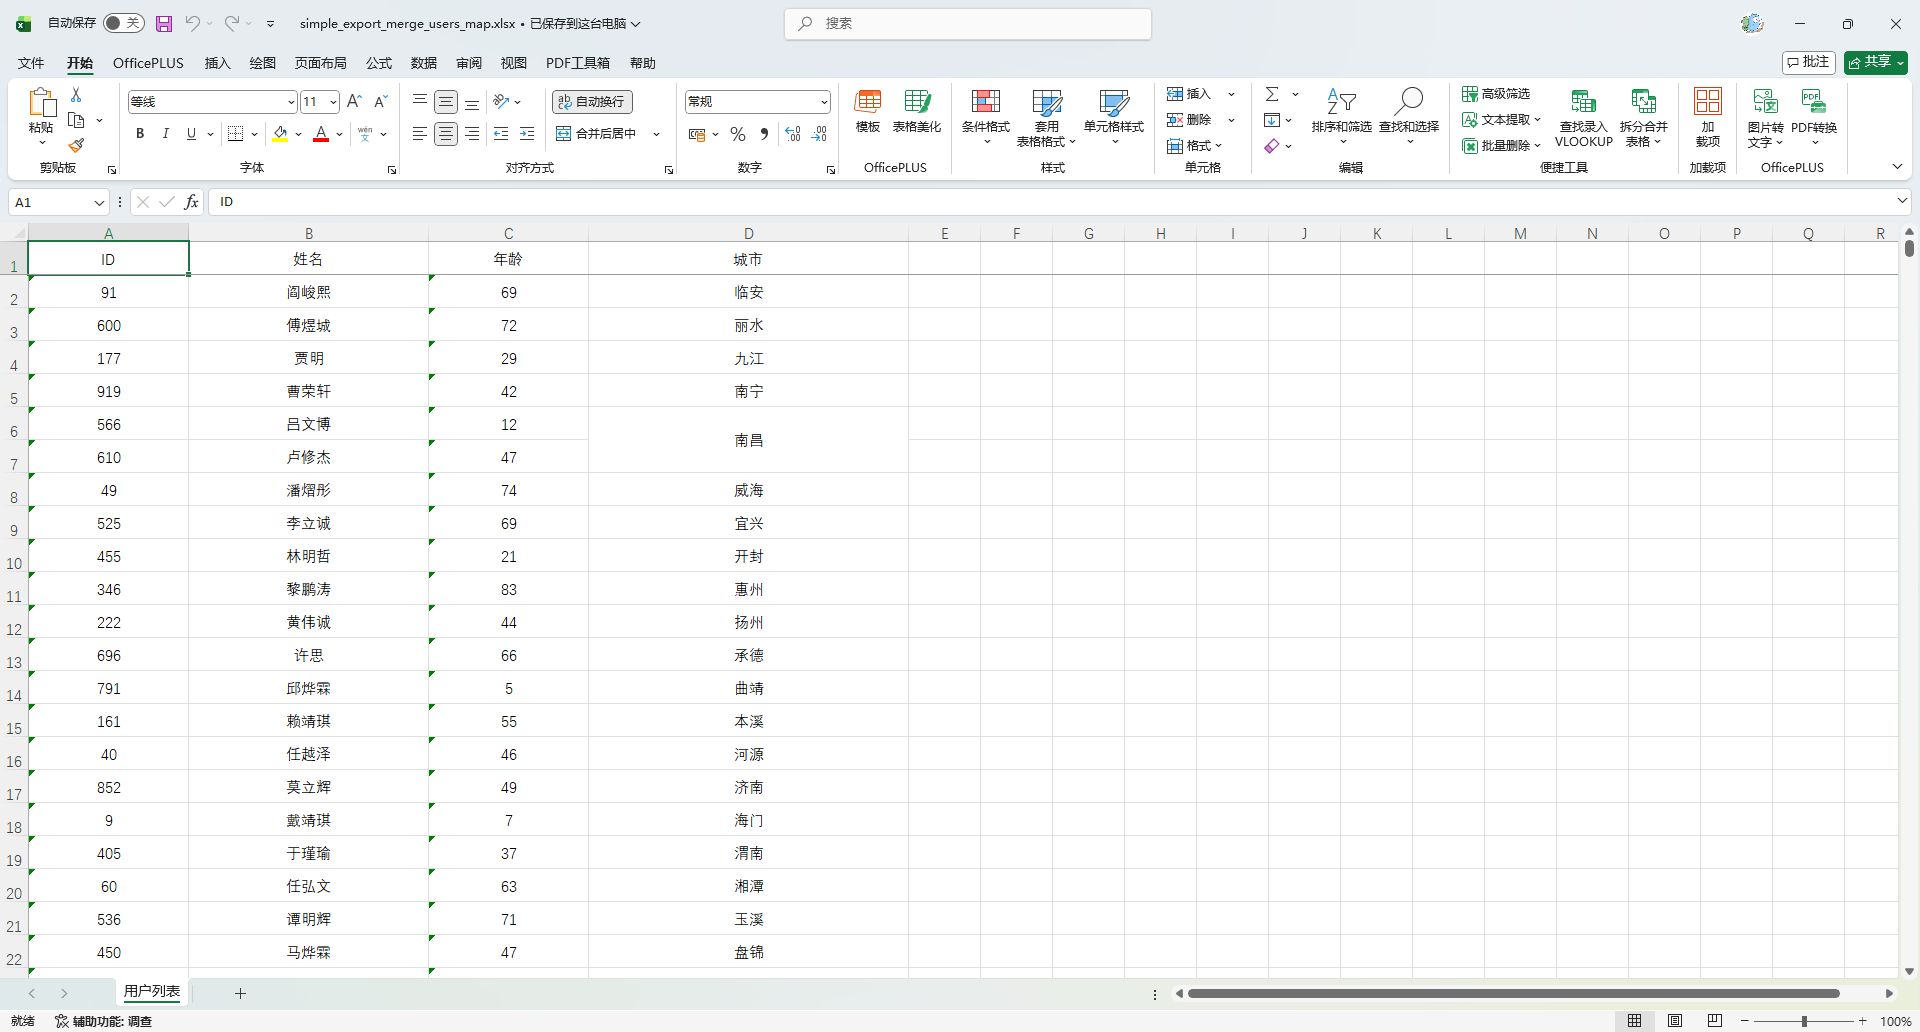The height and width of the screenshot is (1032, 1920).
Task: Switch to the 公式 (Formulas) tab
Action: click(x=378, y=63)
